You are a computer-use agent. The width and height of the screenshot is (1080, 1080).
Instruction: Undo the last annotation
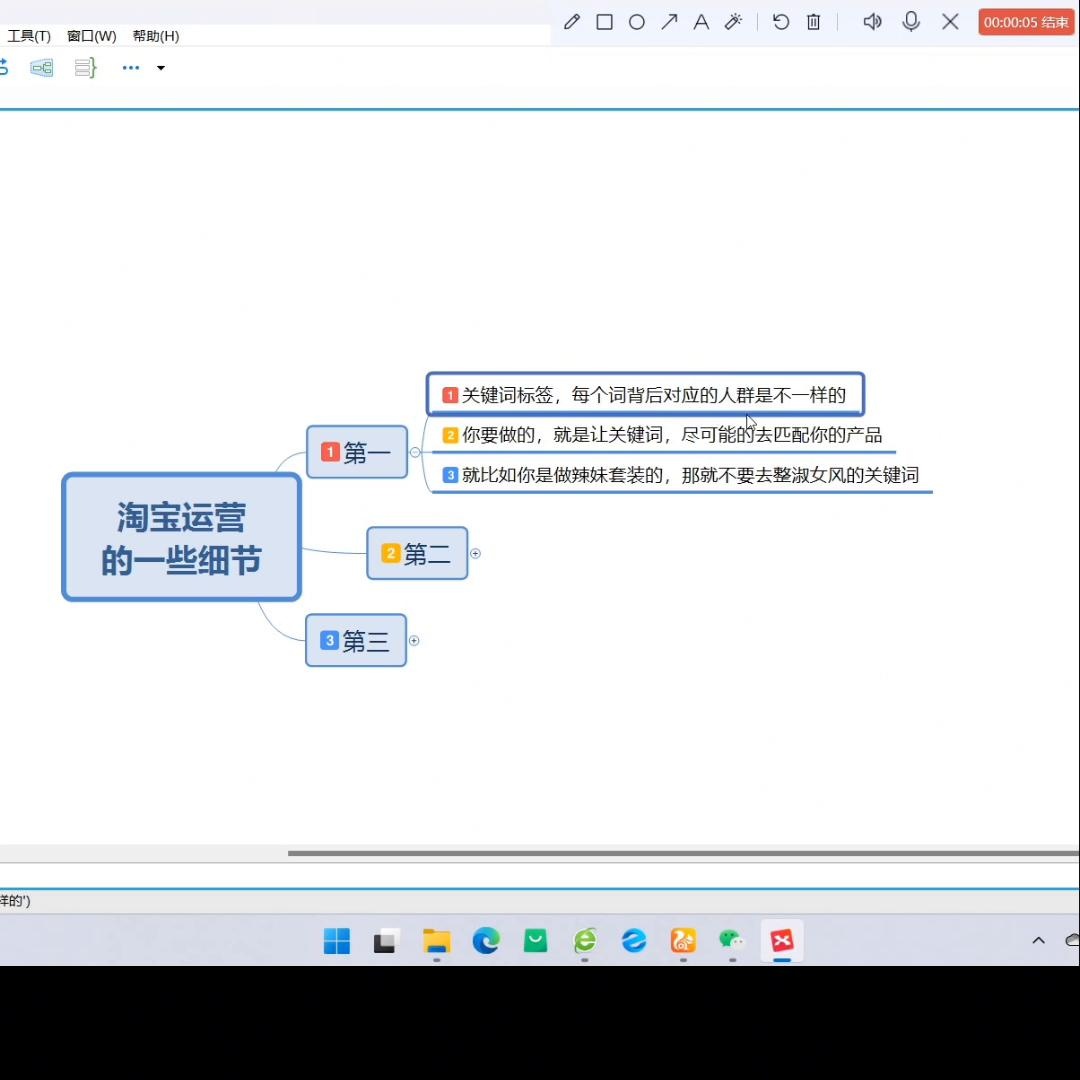pyautogui.click(x=780, y=22)
